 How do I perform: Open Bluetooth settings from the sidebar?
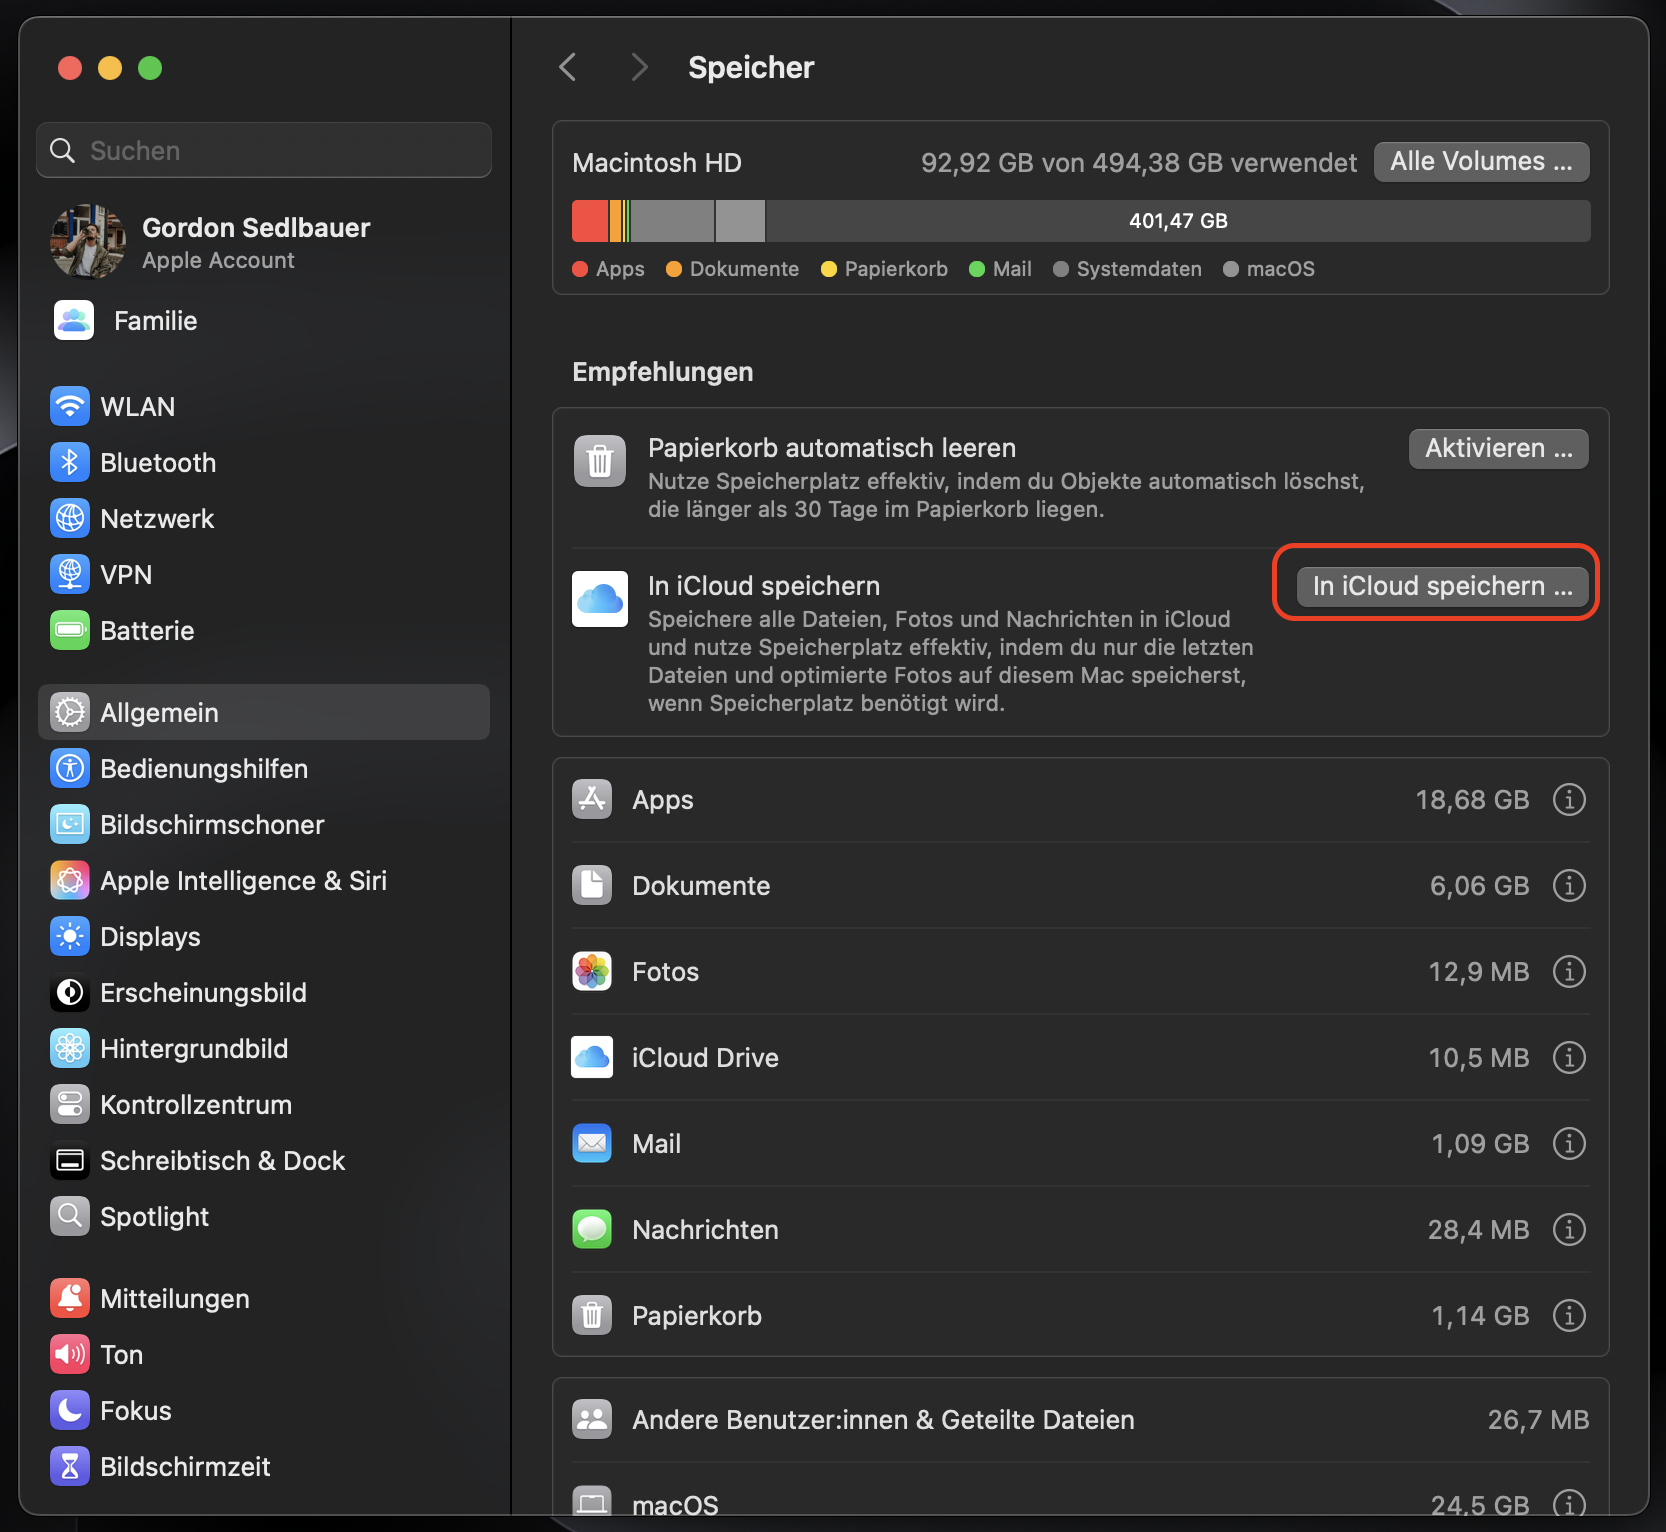click(158, 462)
